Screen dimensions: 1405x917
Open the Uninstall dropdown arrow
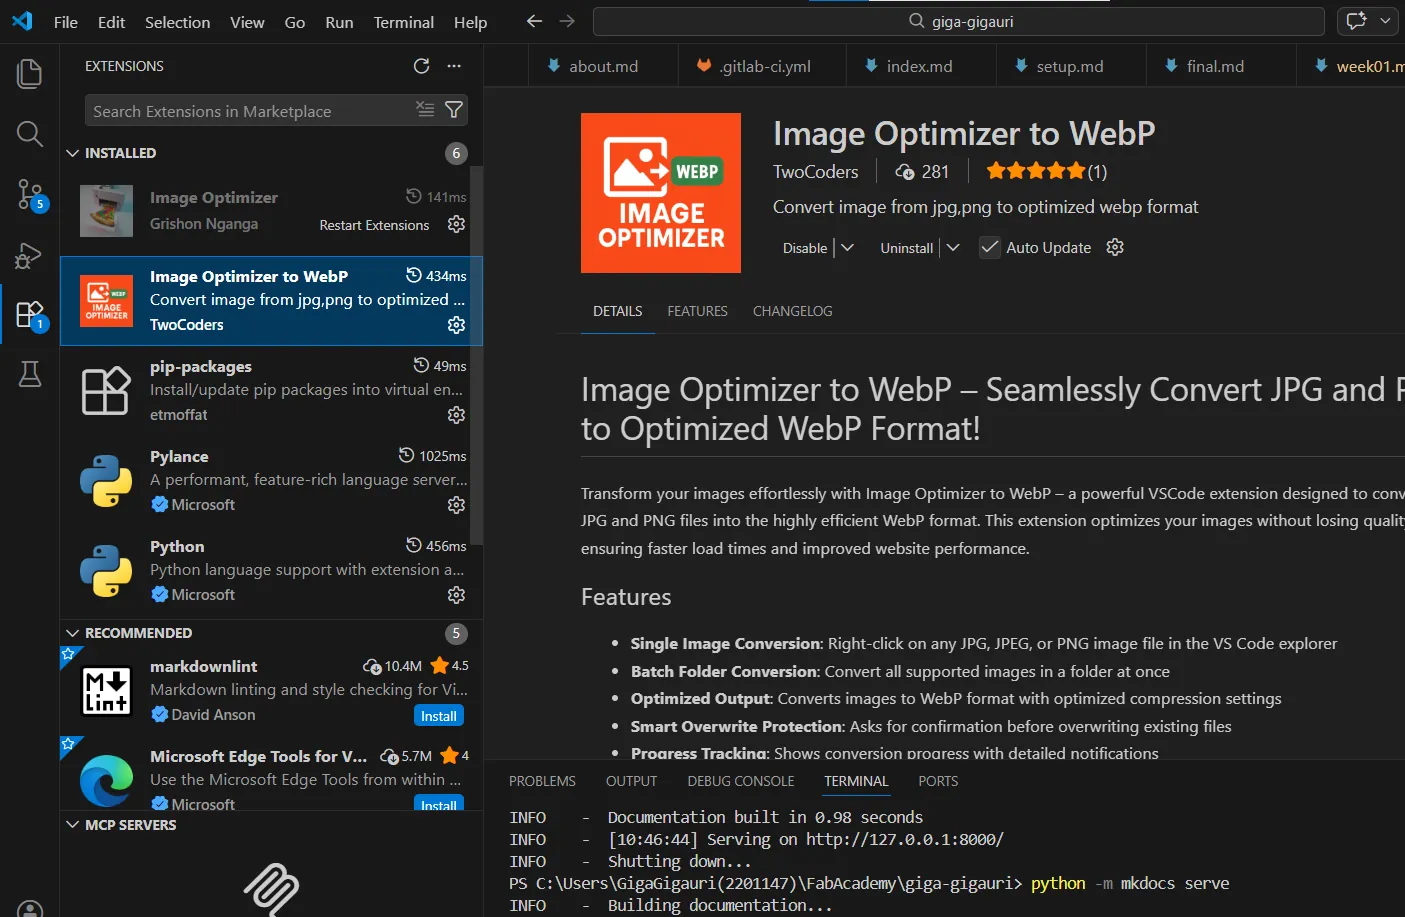953,248
